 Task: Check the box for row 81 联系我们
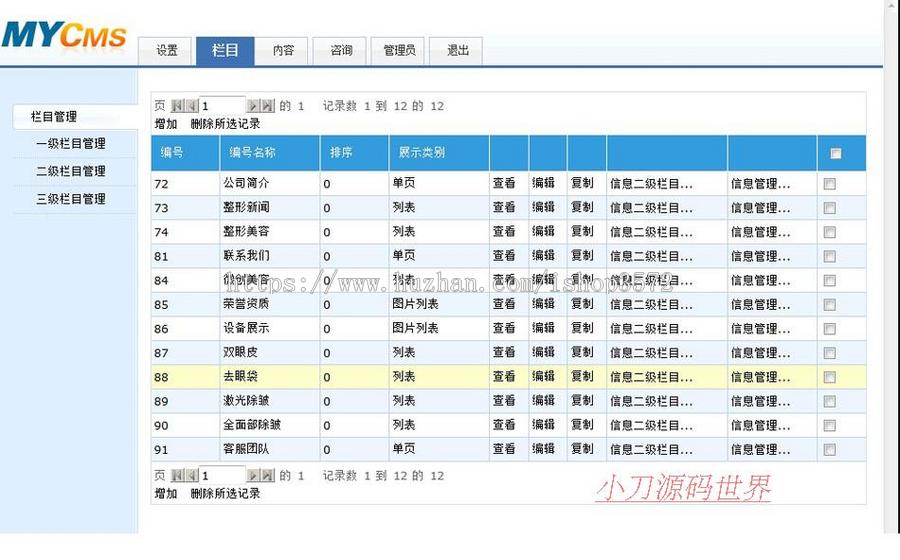coord(829,256)
